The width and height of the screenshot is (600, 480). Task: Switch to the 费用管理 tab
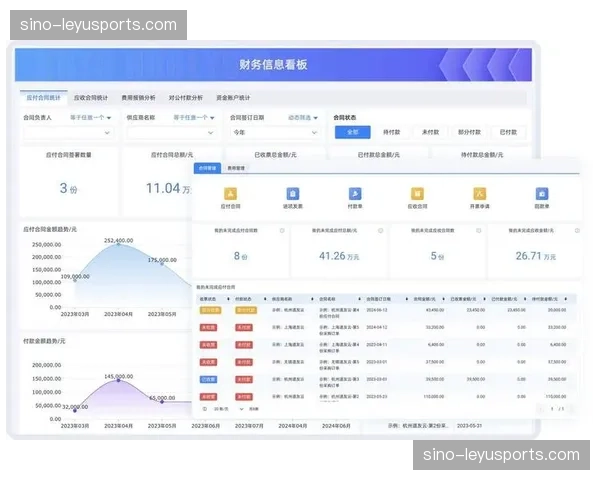[236, 168]
